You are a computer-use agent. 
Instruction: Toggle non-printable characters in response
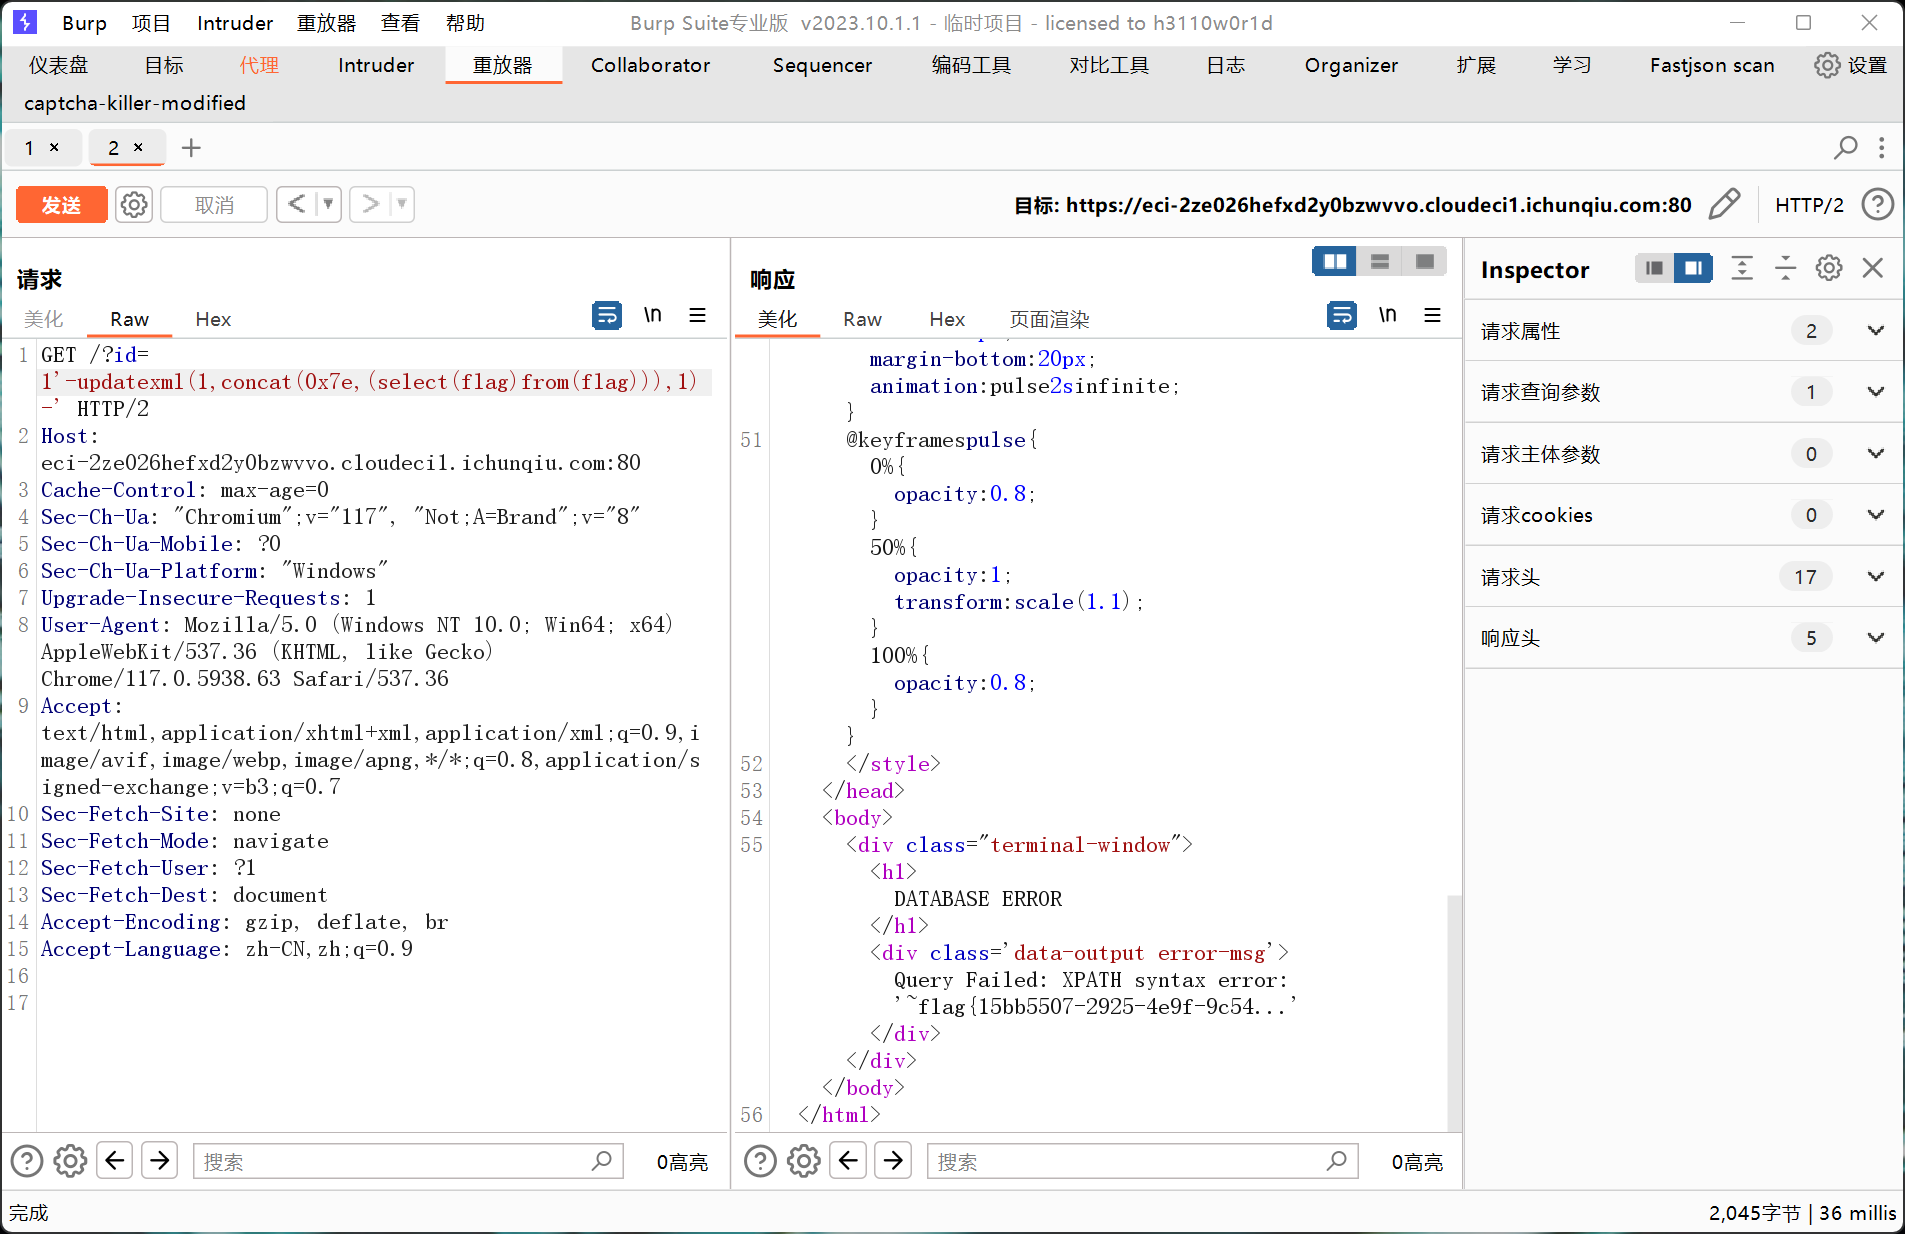click(x=1388, y=315)
